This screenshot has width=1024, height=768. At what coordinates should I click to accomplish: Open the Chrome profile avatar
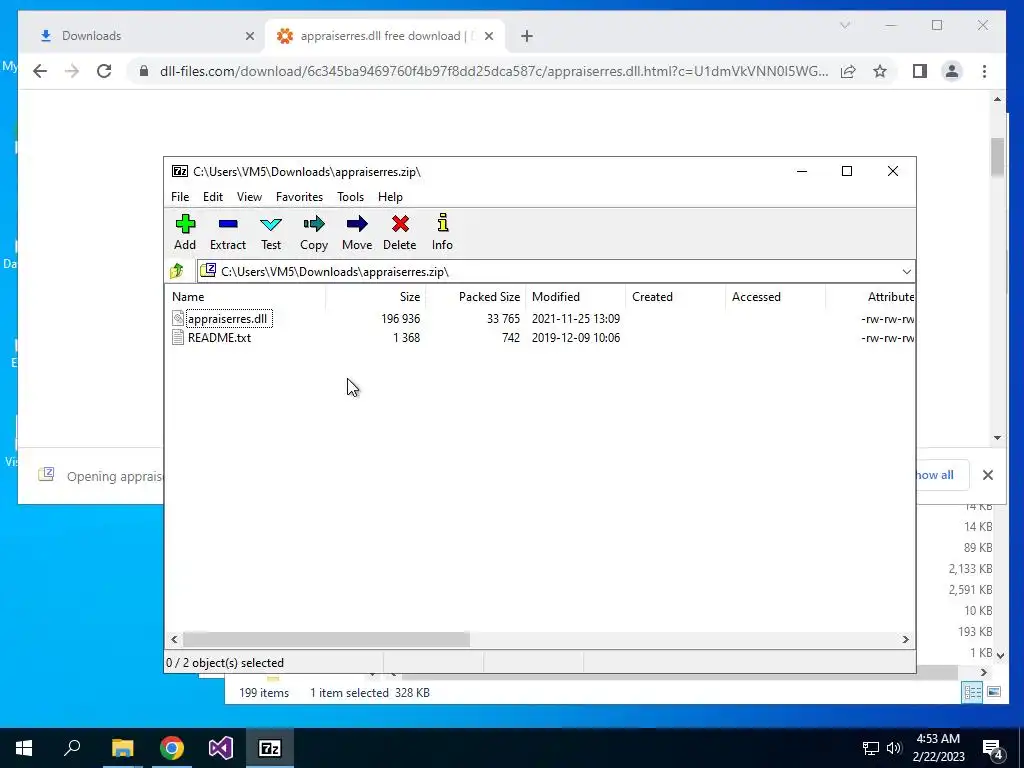(952, 71)
